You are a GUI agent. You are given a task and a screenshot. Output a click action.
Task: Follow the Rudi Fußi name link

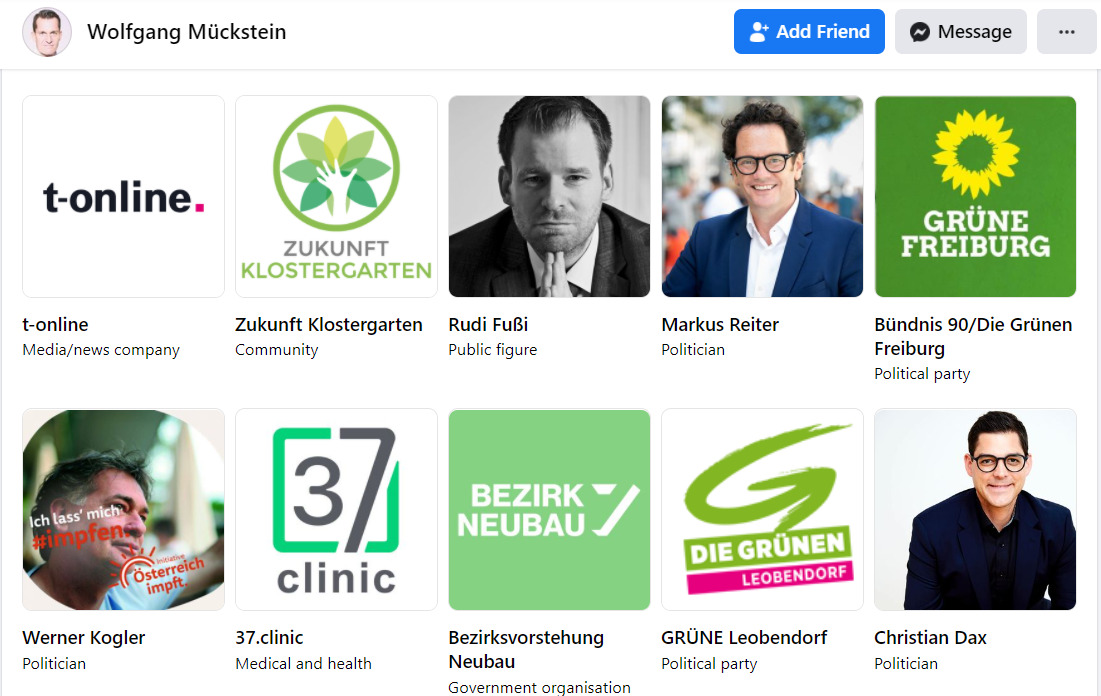coord(488,324)
